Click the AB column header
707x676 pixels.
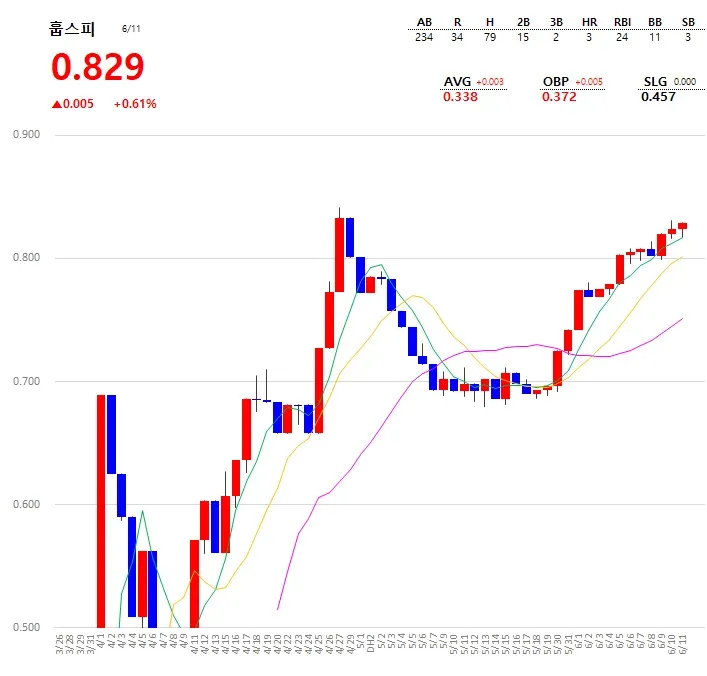pos(424,22)
